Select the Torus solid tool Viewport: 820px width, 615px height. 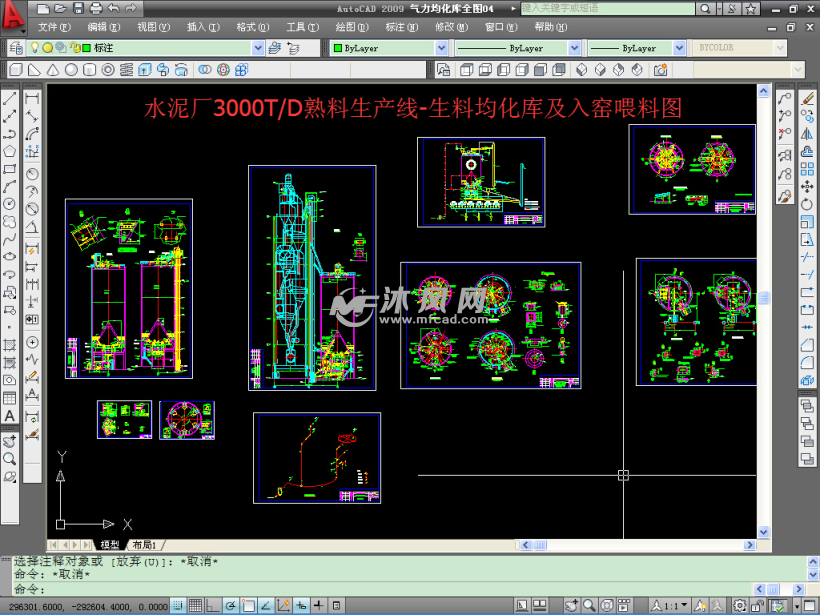tap(108, 70)
